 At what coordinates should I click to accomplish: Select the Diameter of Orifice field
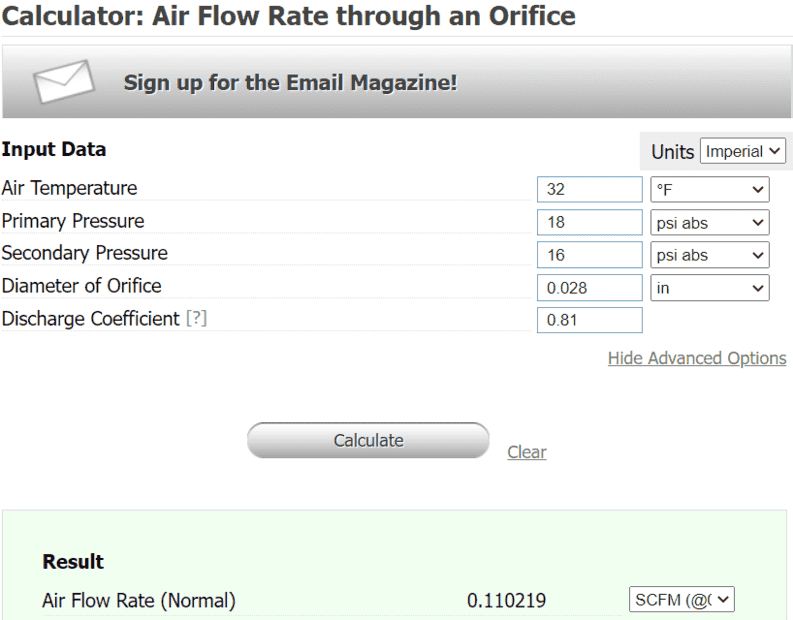point(589,288)
